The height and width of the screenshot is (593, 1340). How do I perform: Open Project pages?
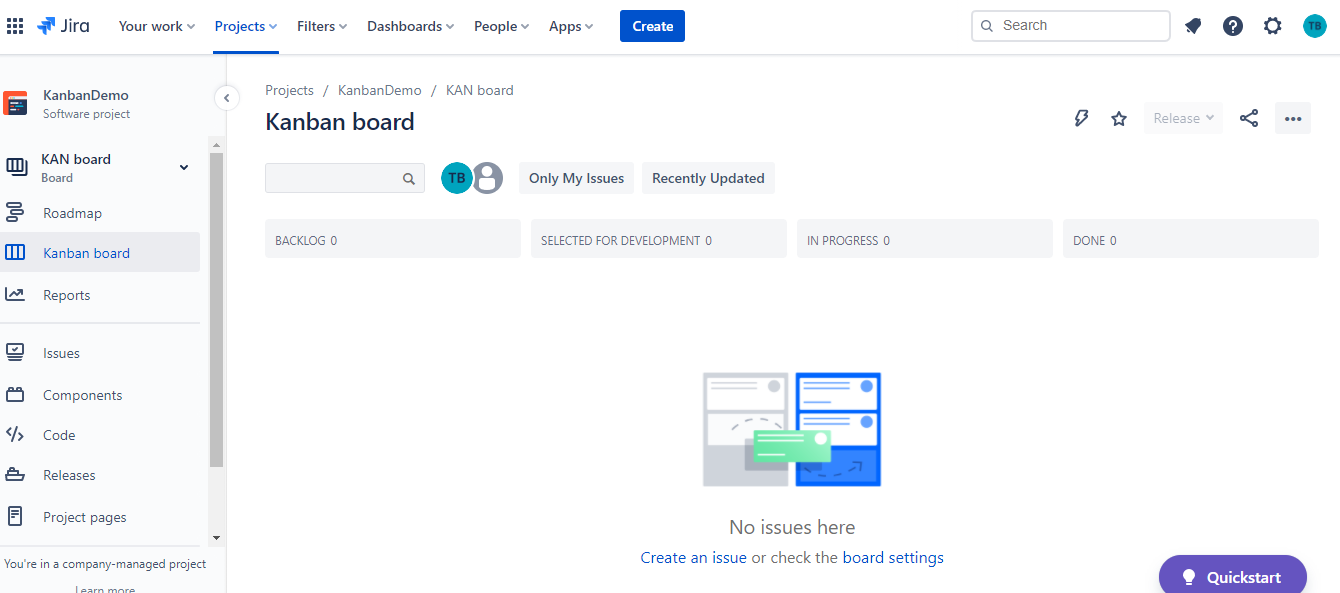click(x=82, y=516)
